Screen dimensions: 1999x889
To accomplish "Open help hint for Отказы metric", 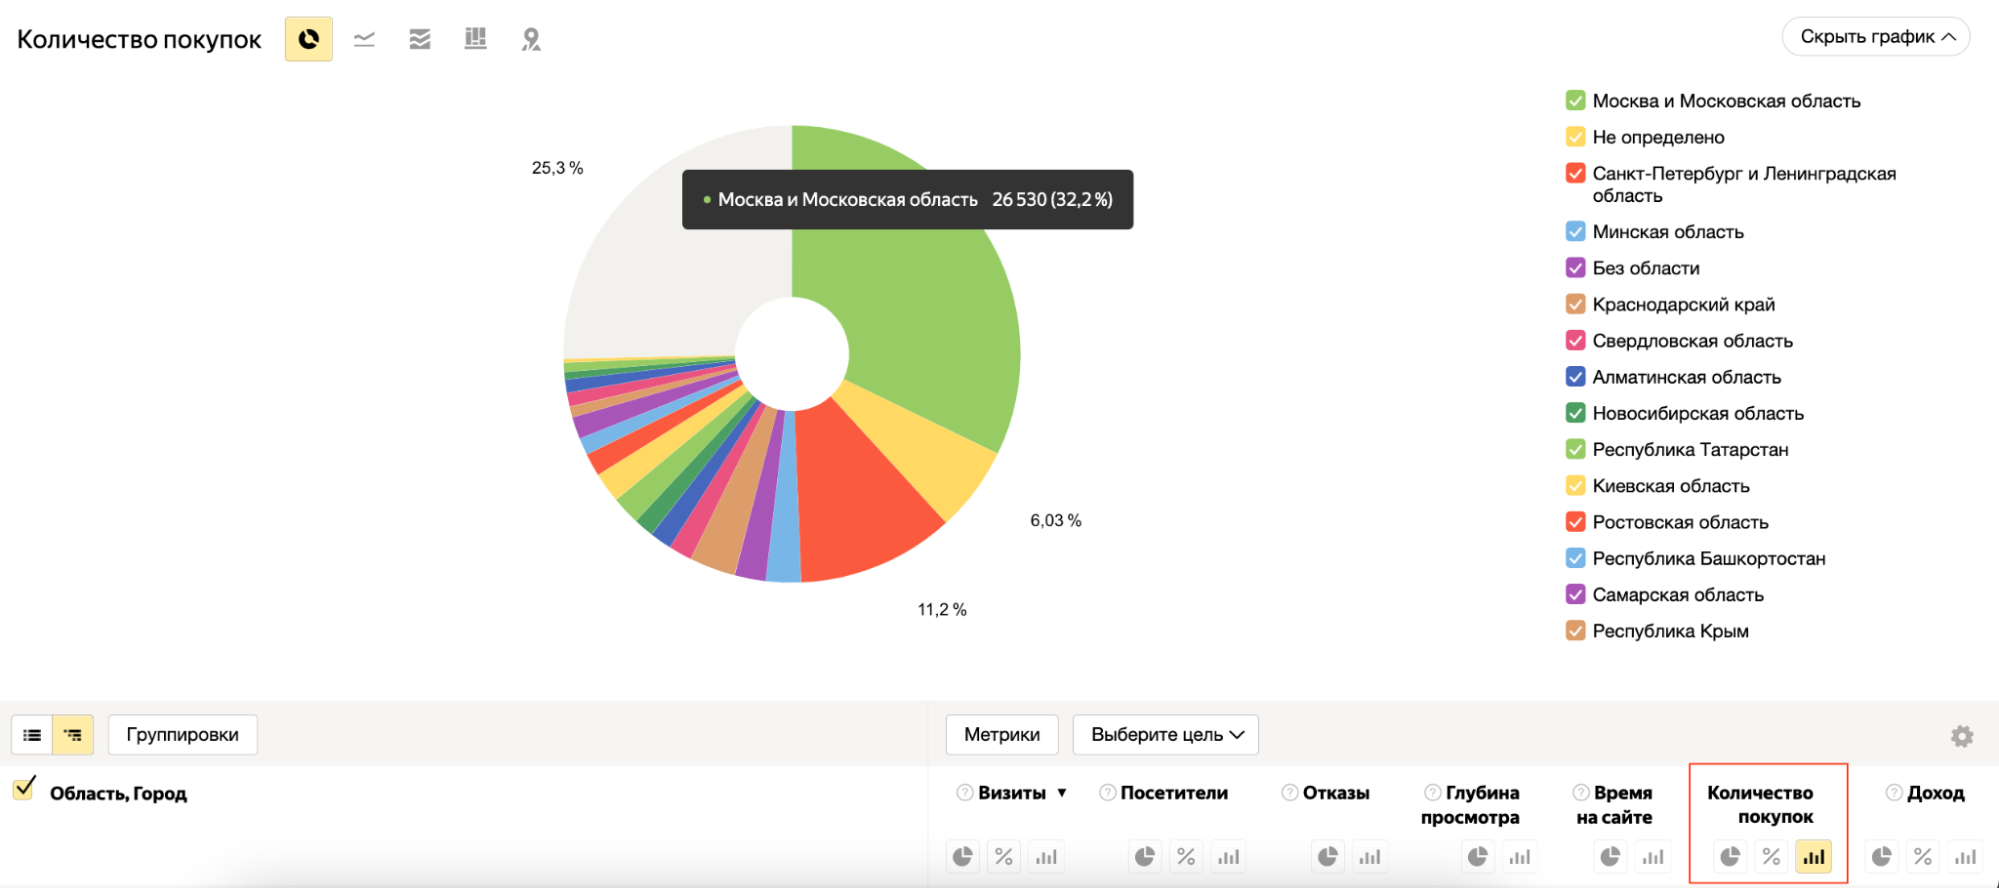I will (1290, 793).
